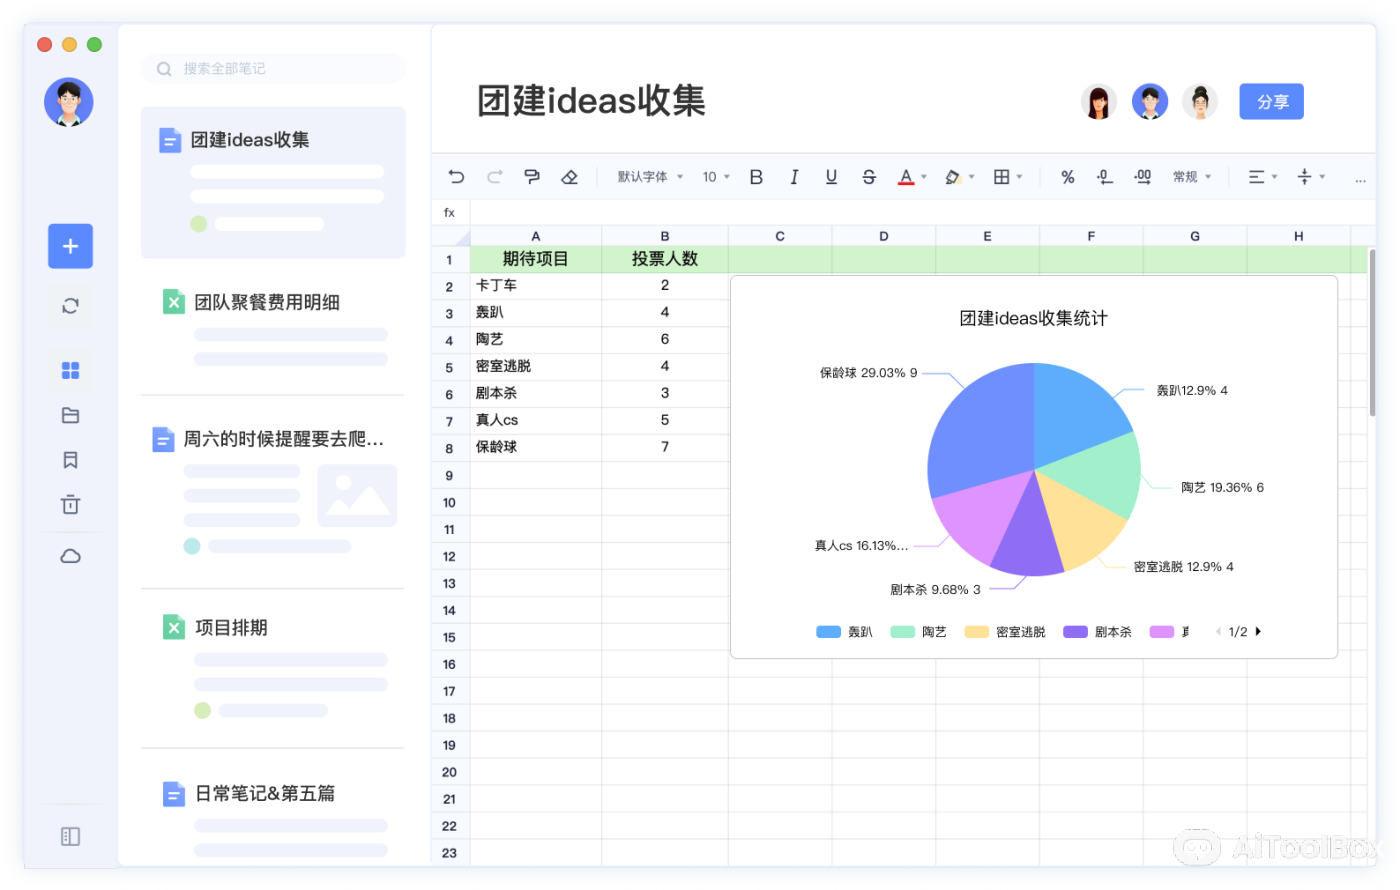Expand the 常规 number format dropdown

[1192, 177]
